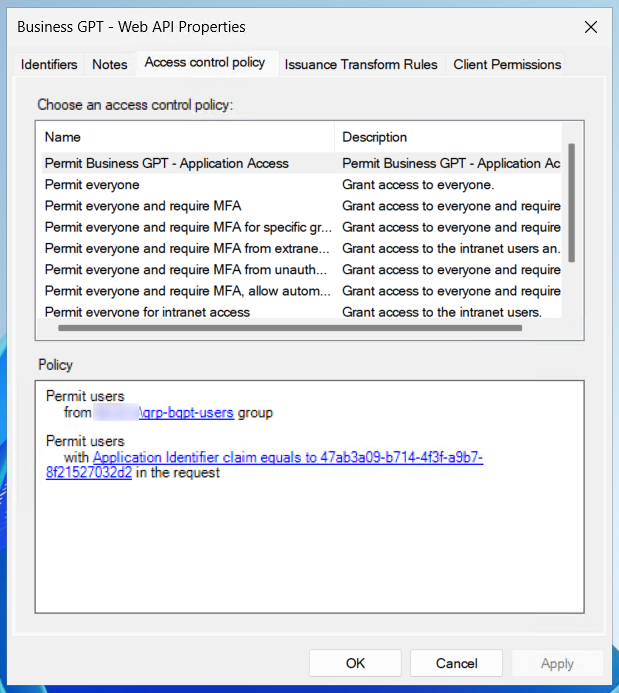The height and width of the screenshot is (693, 619).
Task: Select Permit everyone for intranet access row
Action: point(301,311)
